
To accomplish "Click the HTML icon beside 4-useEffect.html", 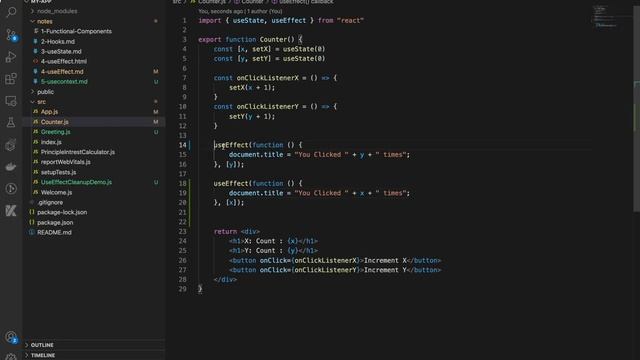I will point(36,61).
